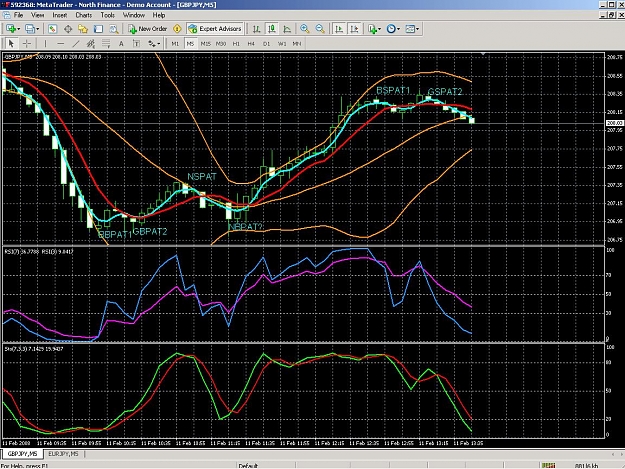Open the File menu

tap(18, 15)
